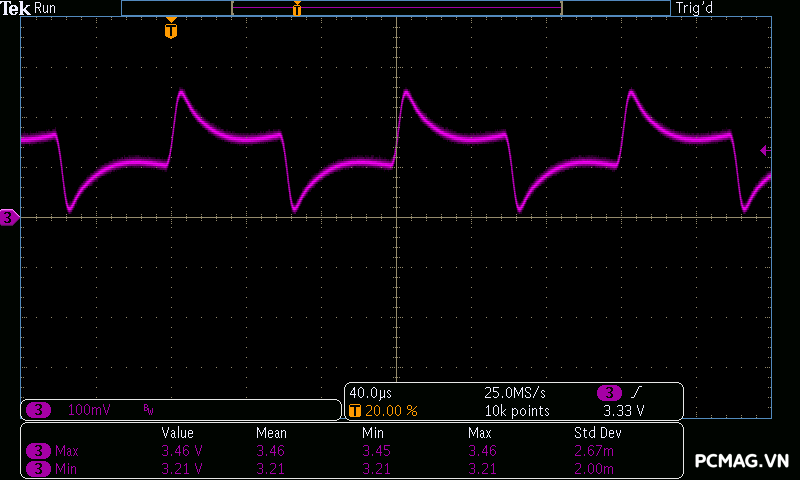Select the 100mV vertical scale readout
The height and width of the screenshot is (480, 800).
coord(89,410)
